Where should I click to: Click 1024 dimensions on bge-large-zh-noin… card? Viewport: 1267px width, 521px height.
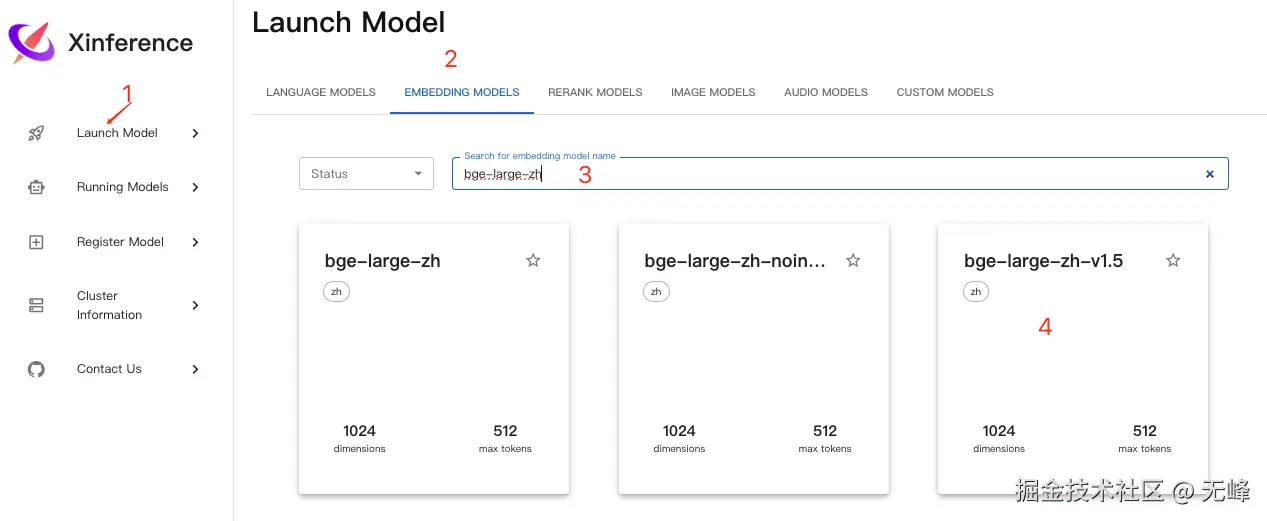[679, 439]
